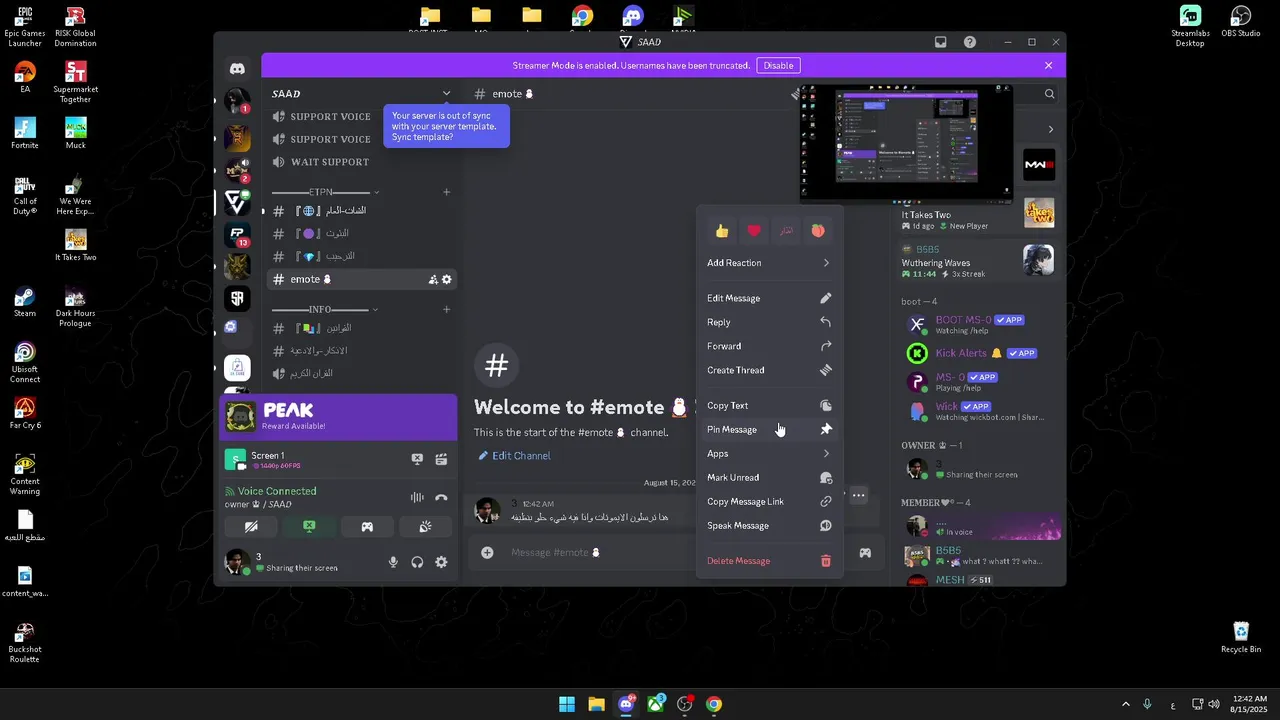Turn on camera in voice panel
Screen dimensions: 1280x720
tap(251, 527)
